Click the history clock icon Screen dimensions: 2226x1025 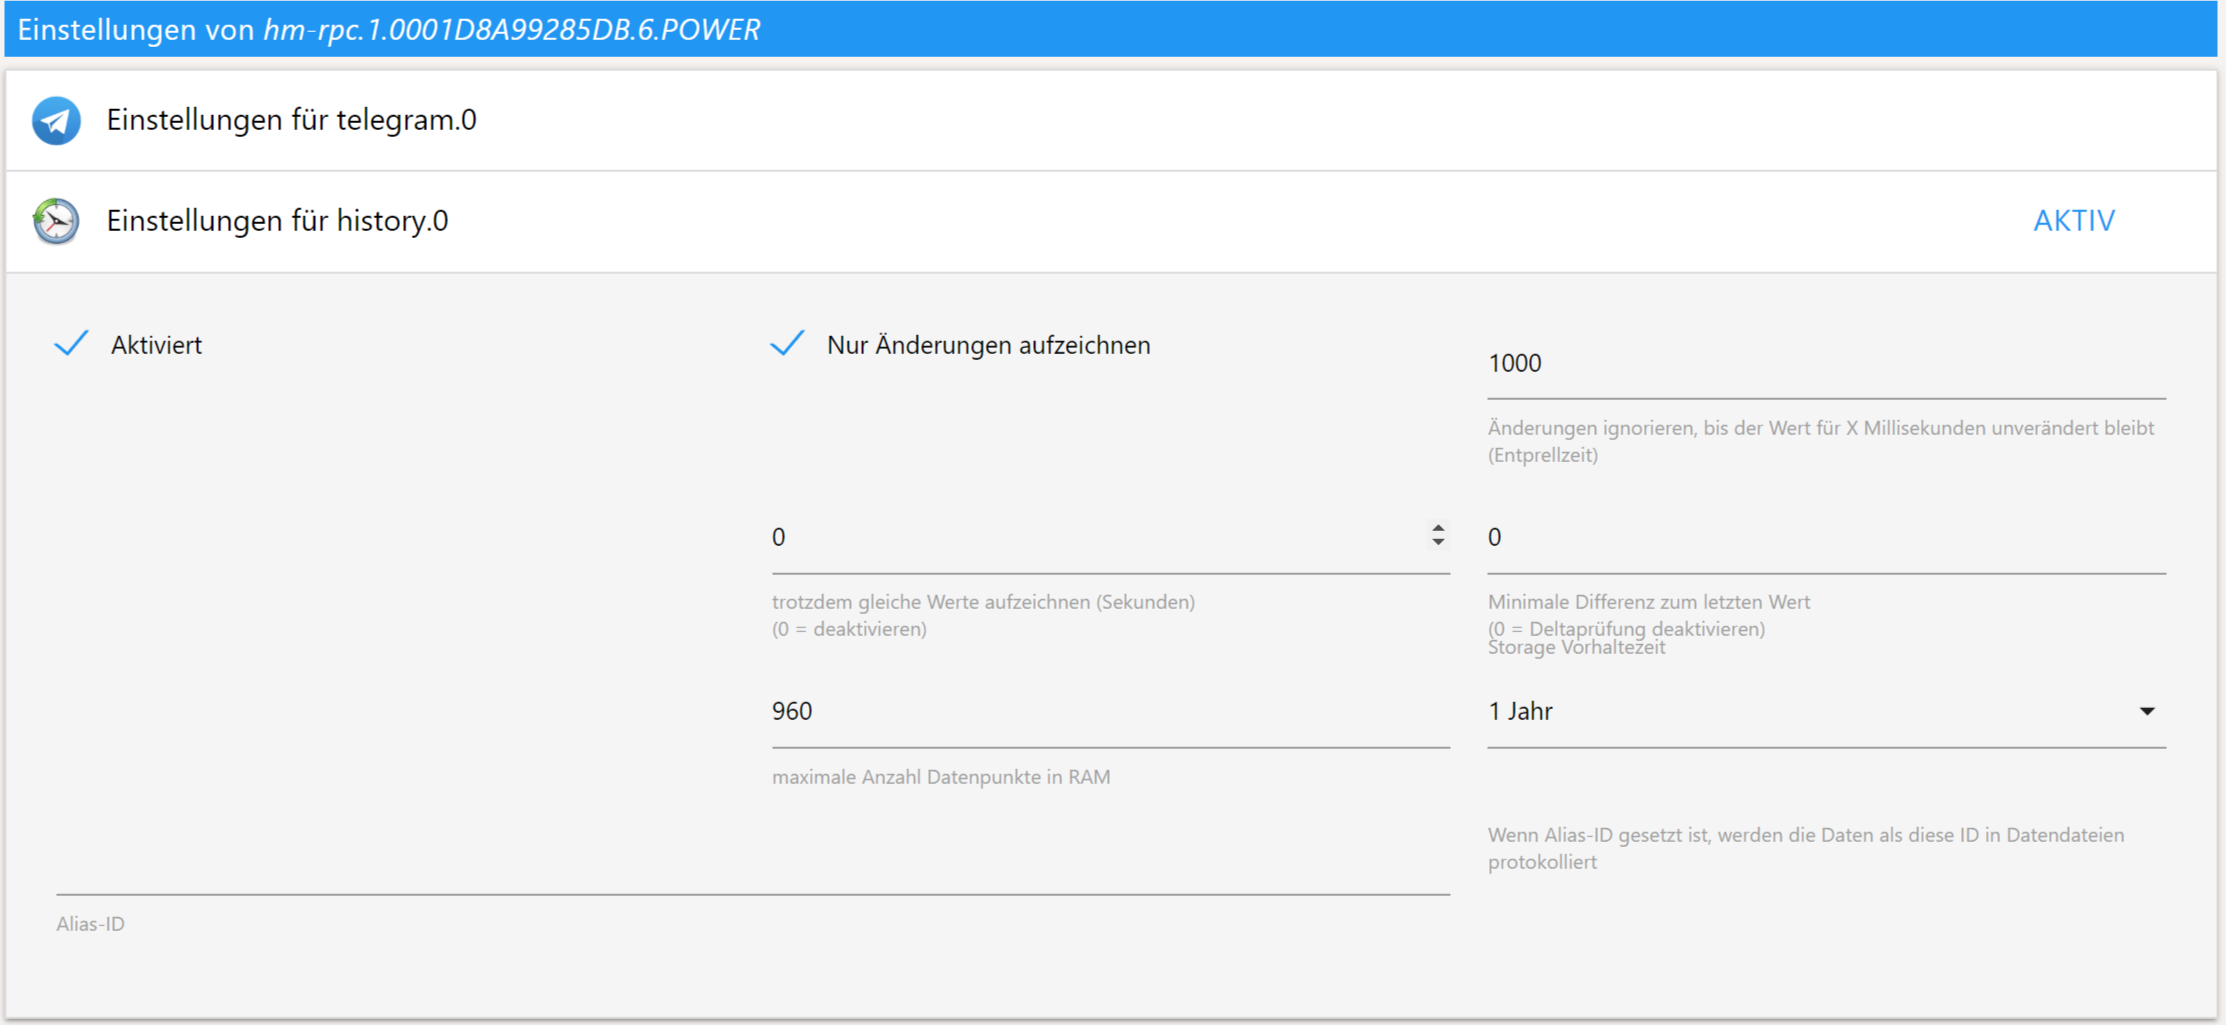[56, 221]
